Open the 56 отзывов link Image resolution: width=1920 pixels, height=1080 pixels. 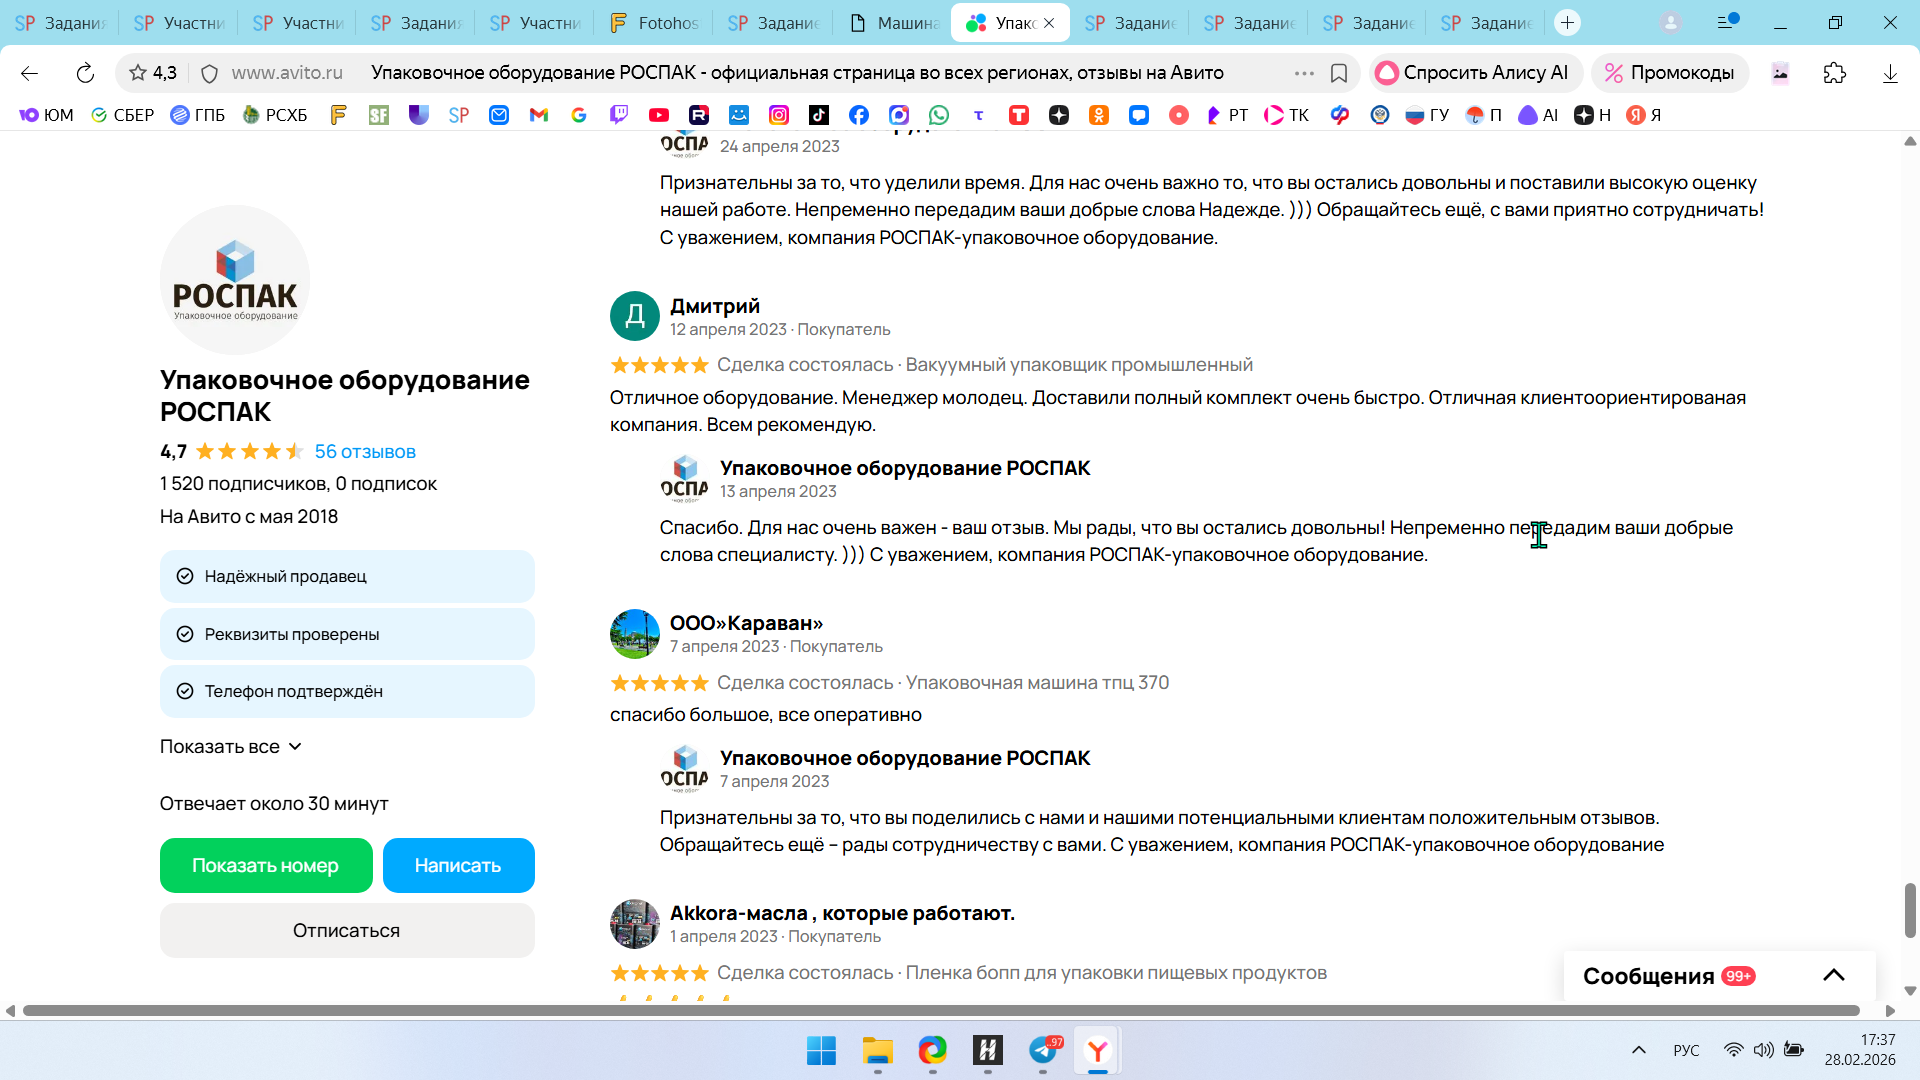tap(365, 452)
